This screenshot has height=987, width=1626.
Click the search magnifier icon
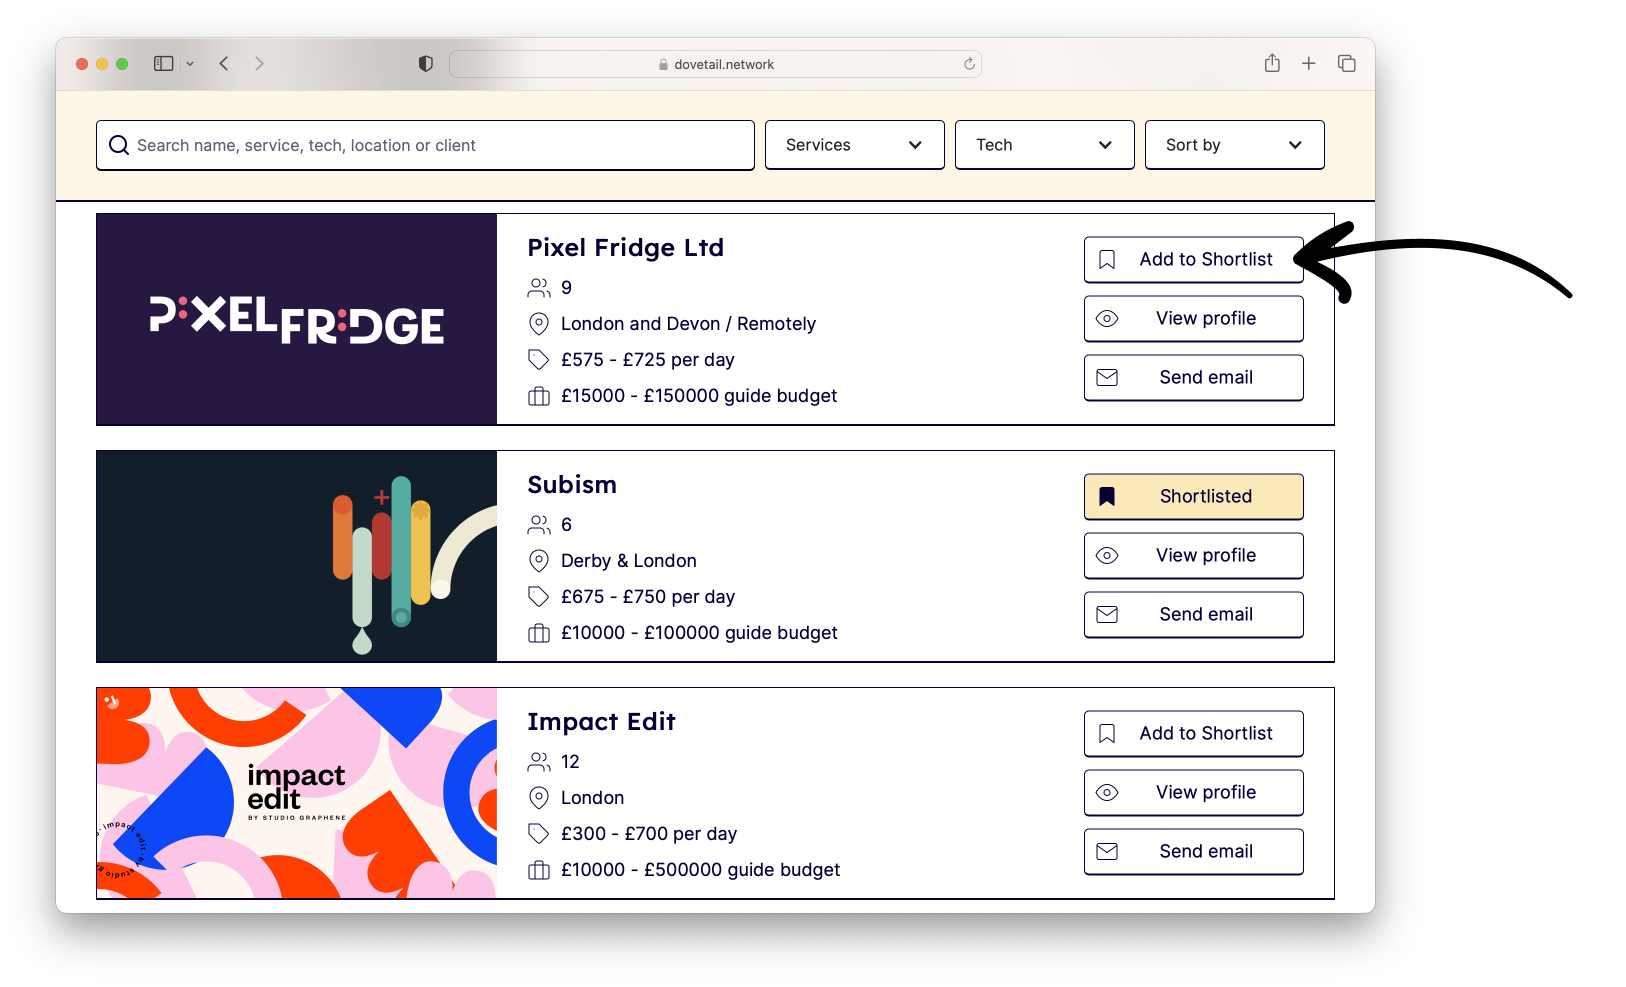coord(119,145)
